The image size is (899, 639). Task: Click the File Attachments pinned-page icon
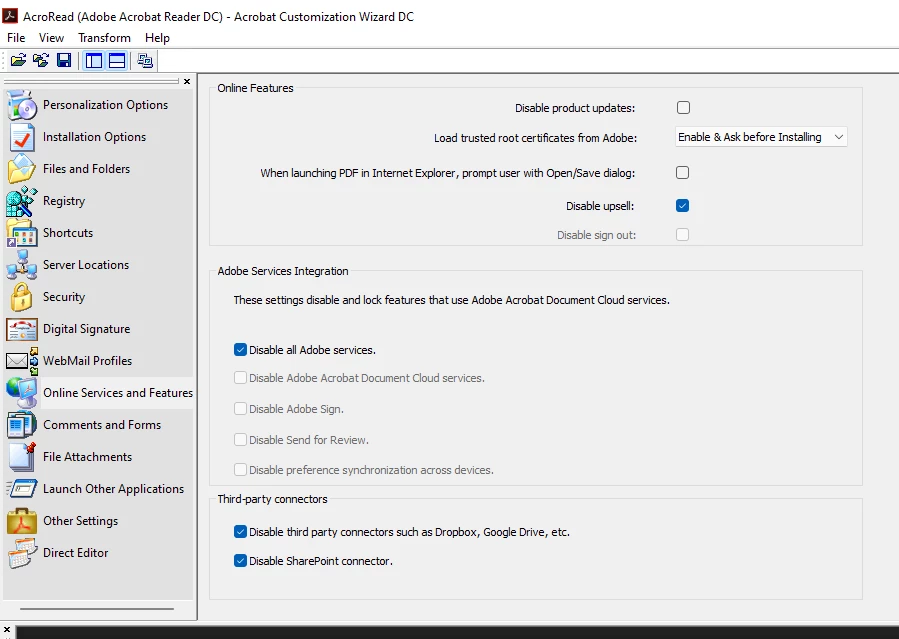click(x=22, y=457)
